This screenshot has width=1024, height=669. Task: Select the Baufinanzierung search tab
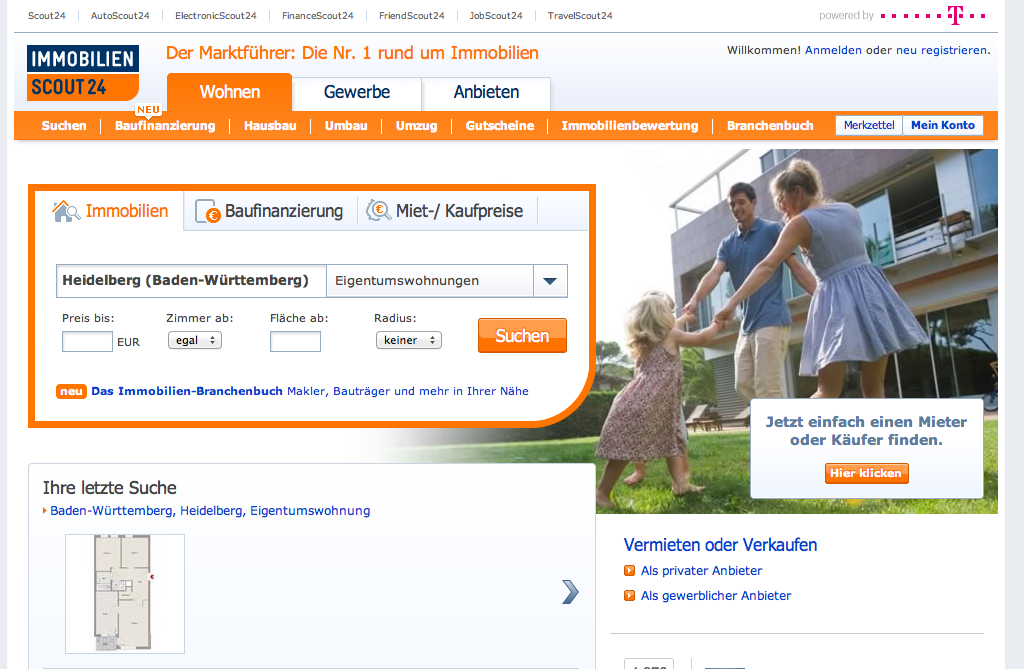[x=270, y=211]
